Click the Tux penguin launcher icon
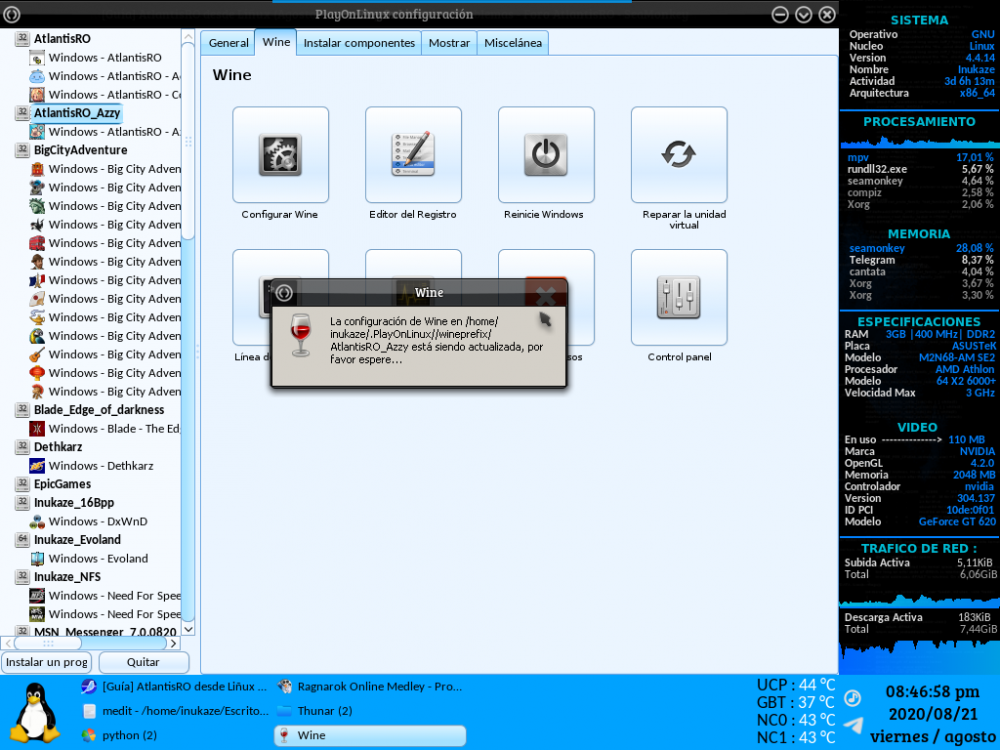Image resolution: width=1000 pixels, height=750 pixels. pos(38,712)
